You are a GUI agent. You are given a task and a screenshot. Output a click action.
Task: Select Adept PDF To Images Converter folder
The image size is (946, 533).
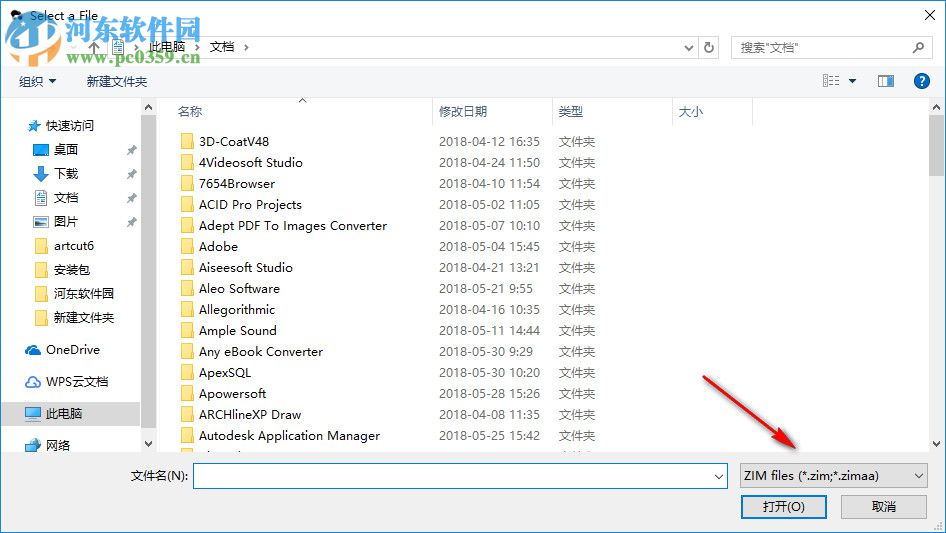293,226
